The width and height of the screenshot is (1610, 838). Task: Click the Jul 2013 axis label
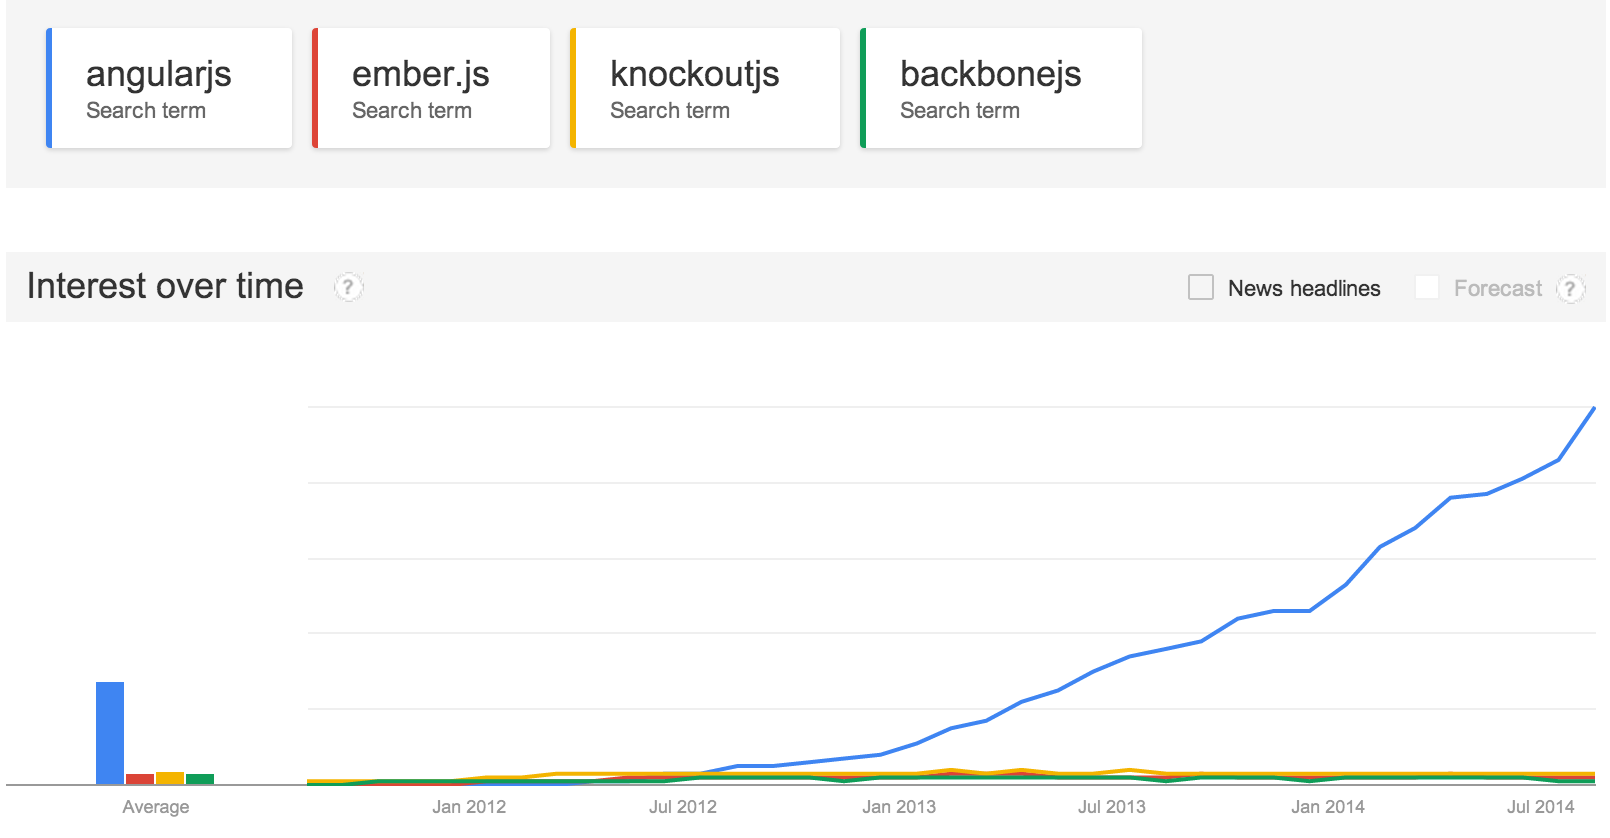click(1112, 807)
